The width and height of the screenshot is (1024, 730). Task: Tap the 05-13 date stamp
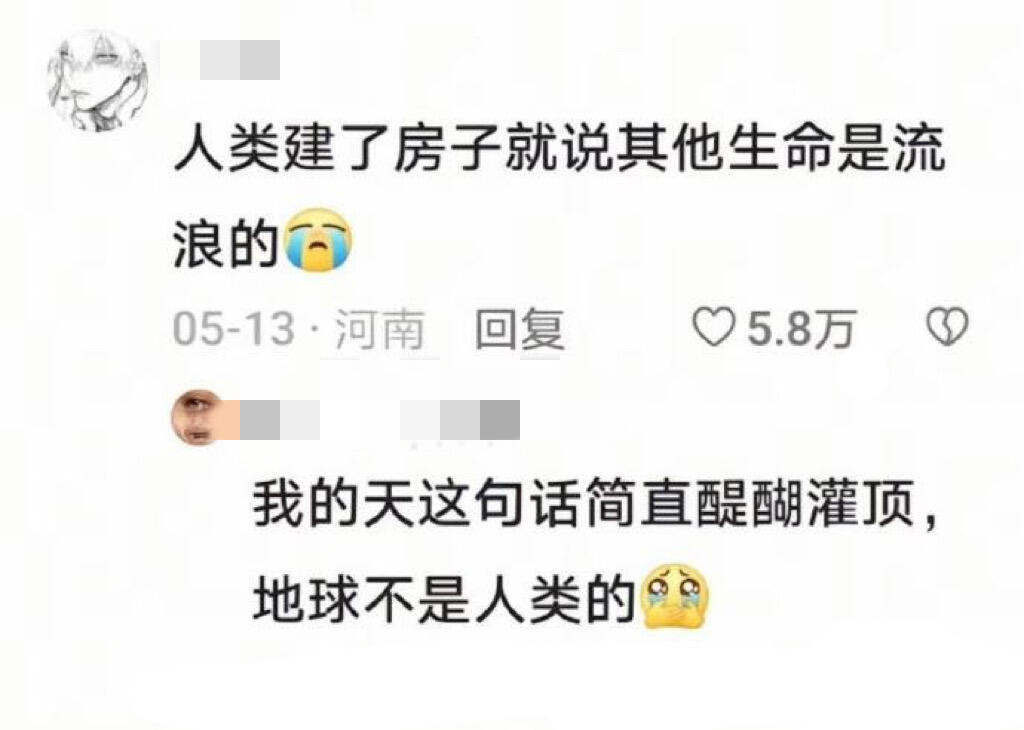pyautogui.click(x=234, y=328)
